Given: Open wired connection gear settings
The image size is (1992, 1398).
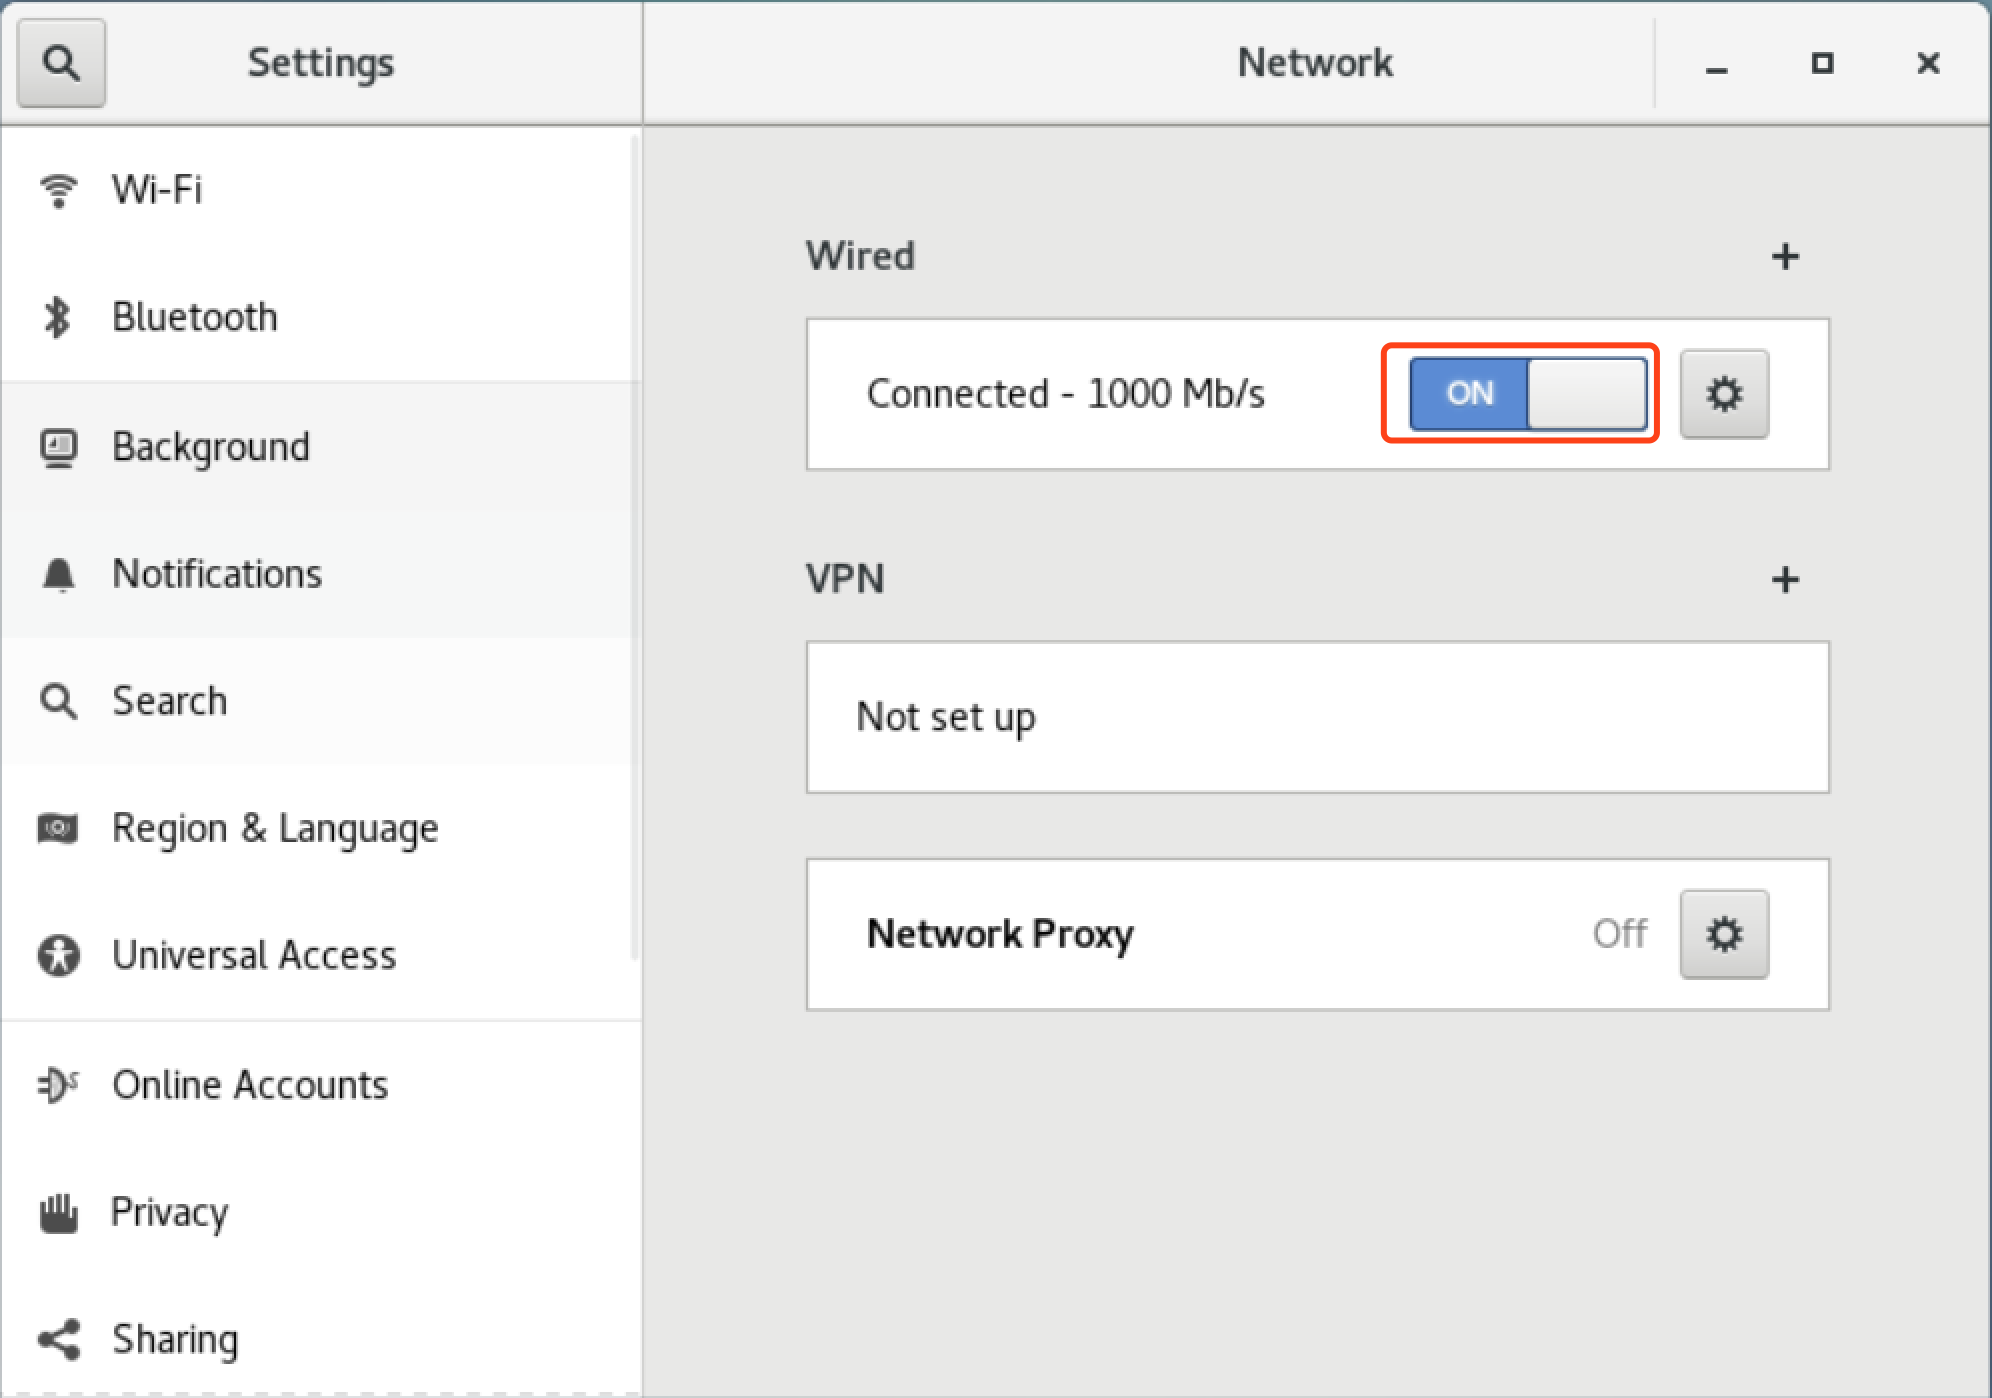Looking at the screenshot, I should (x=1724, y=394).
